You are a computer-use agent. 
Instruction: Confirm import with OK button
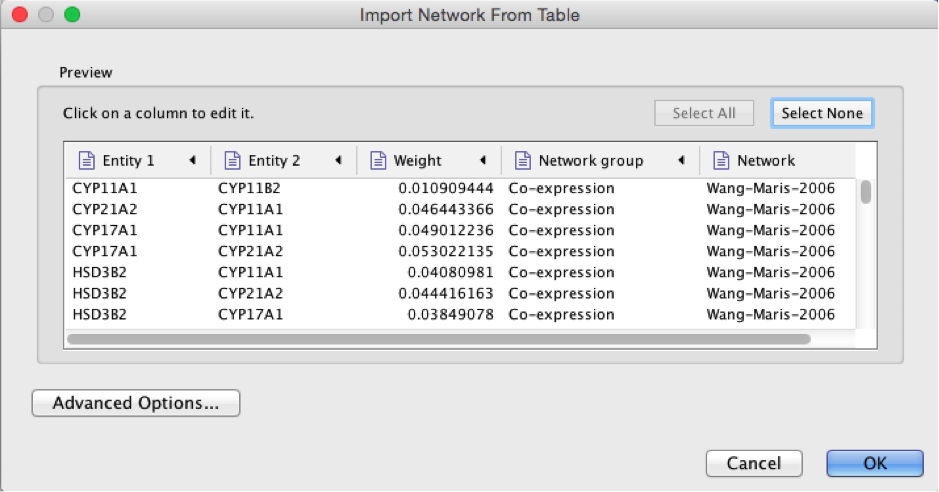[874, 463]
